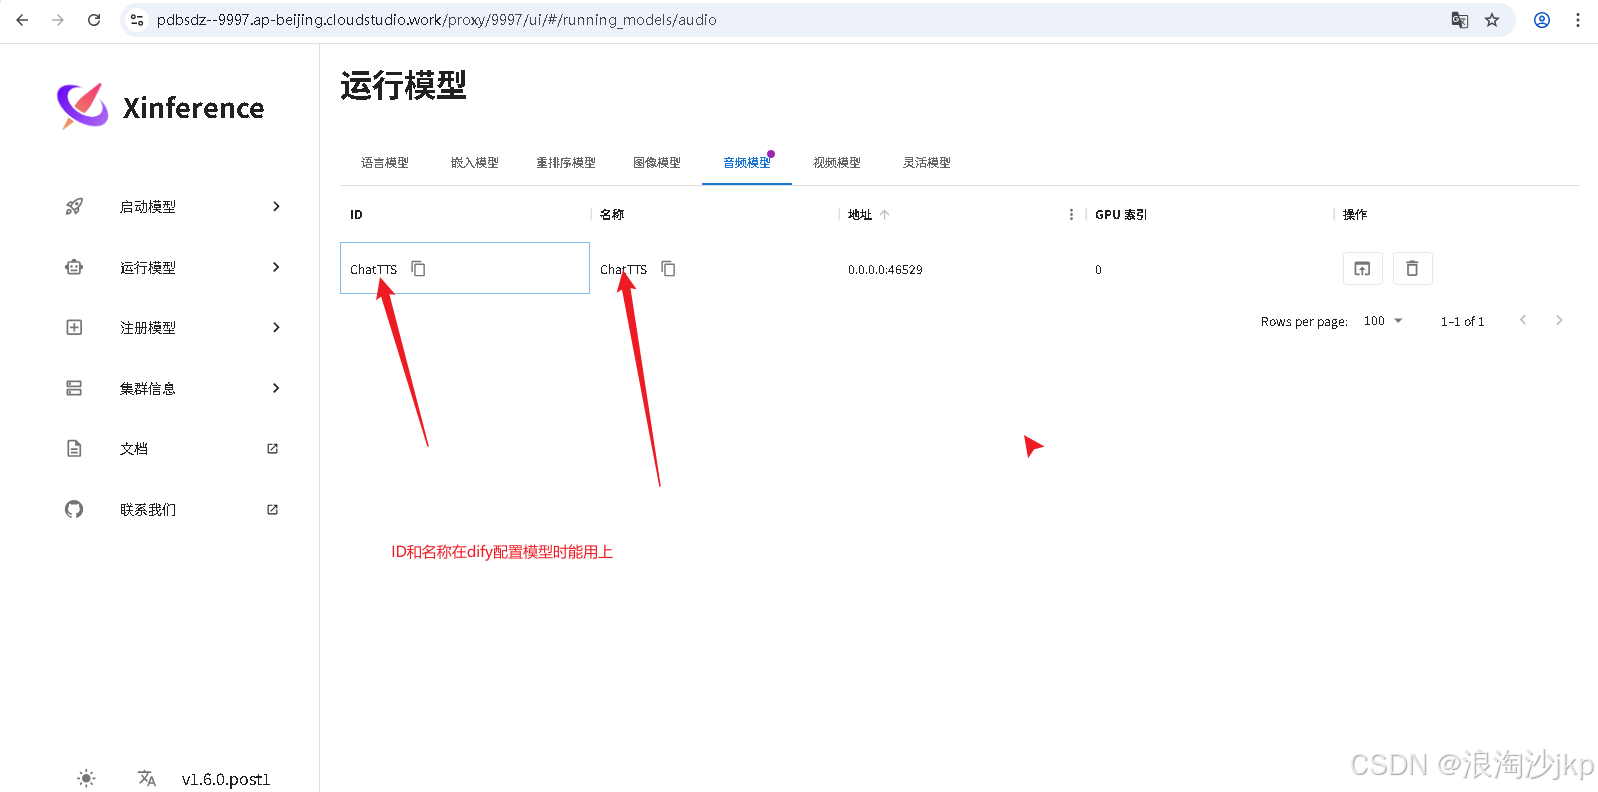1598x792 pixels.
Task: Expand the 启动模型 sidebar chevron
Action: pos(276,206)
